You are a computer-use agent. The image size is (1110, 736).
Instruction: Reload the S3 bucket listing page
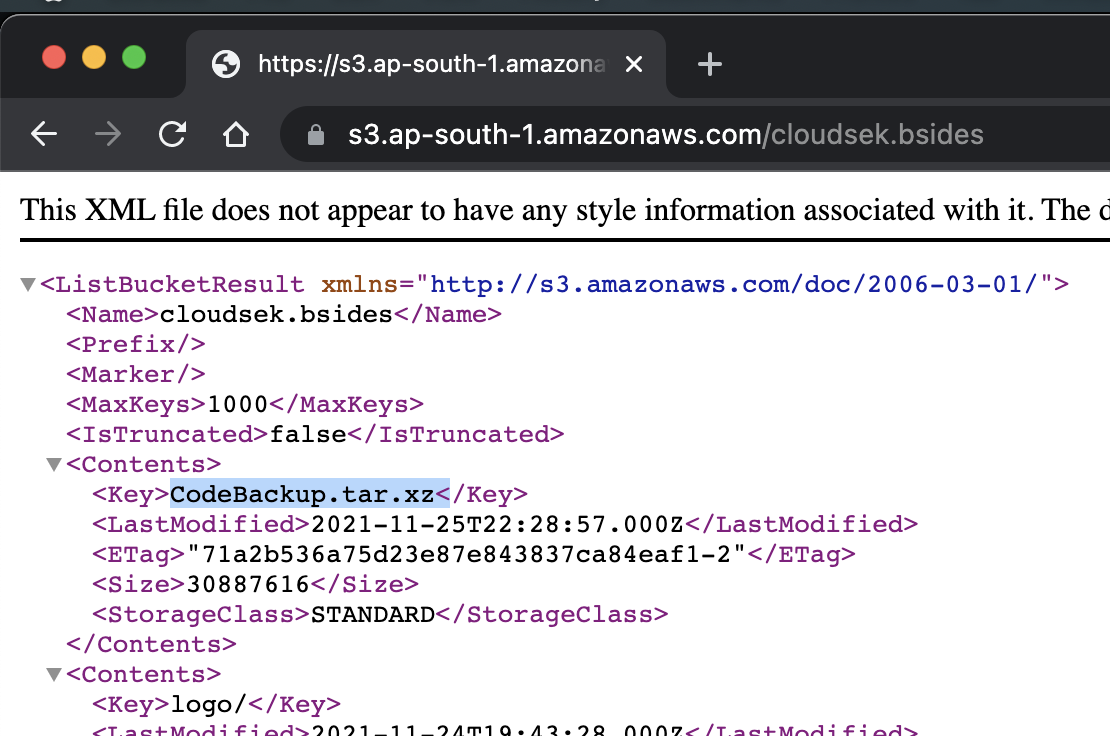click(172, 134)
